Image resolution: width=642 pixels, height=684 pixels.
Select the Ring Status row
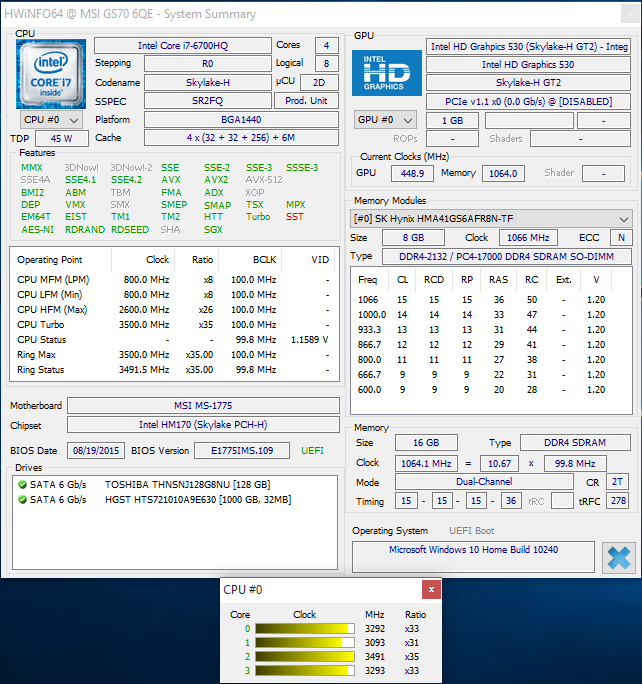(174, 370)
